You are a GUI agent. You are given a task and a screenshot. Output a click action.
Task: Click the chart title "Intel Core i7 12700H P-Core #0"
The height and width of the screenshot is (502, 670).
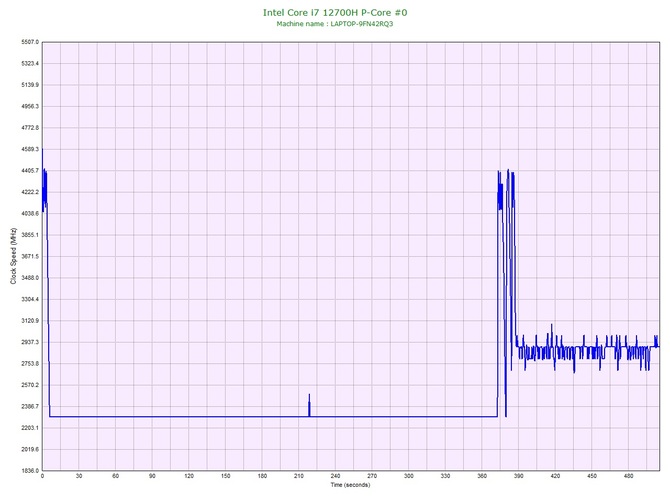coord(335,12)
